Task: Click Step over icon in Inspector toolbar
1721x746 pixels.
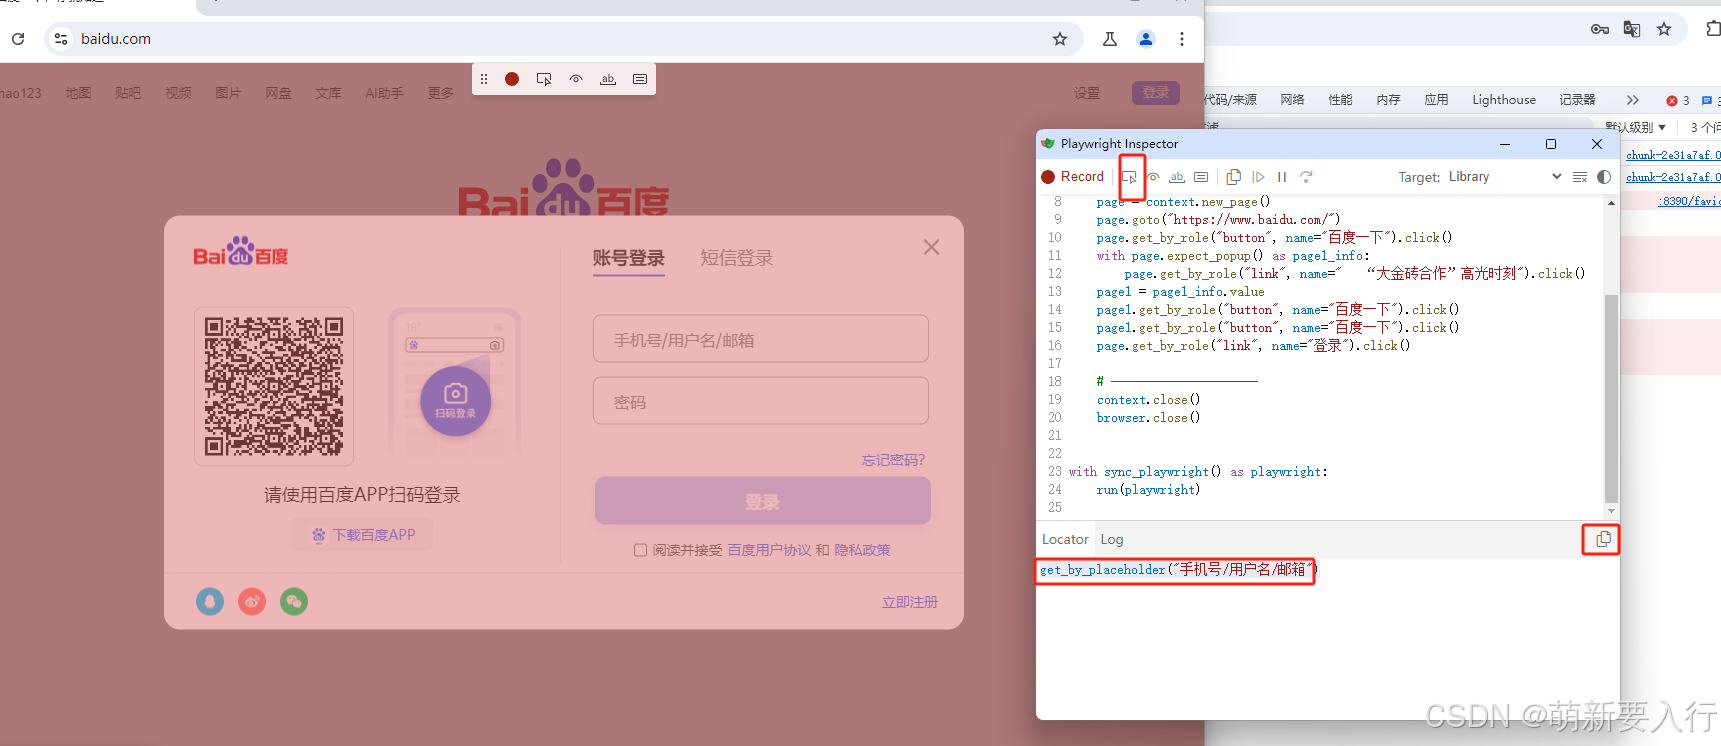Action: pos(1306,177)
